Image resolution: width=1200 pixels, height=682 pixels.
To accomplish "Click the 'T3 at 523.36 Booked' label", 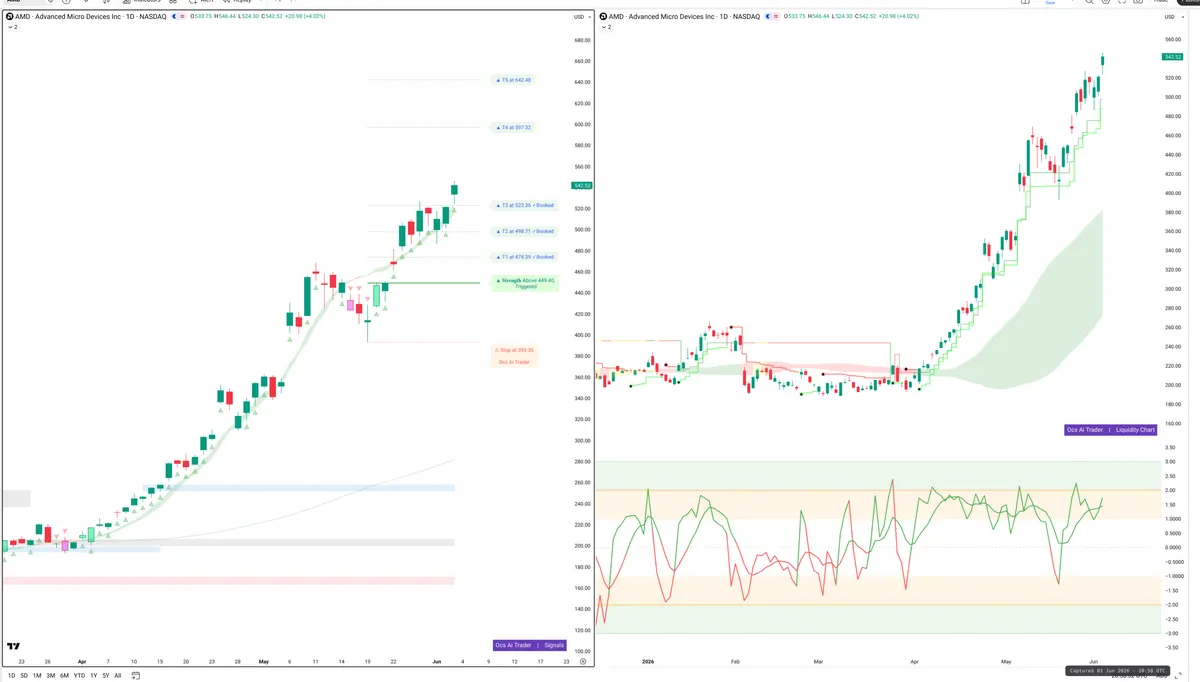I will (x=525, y=205).
